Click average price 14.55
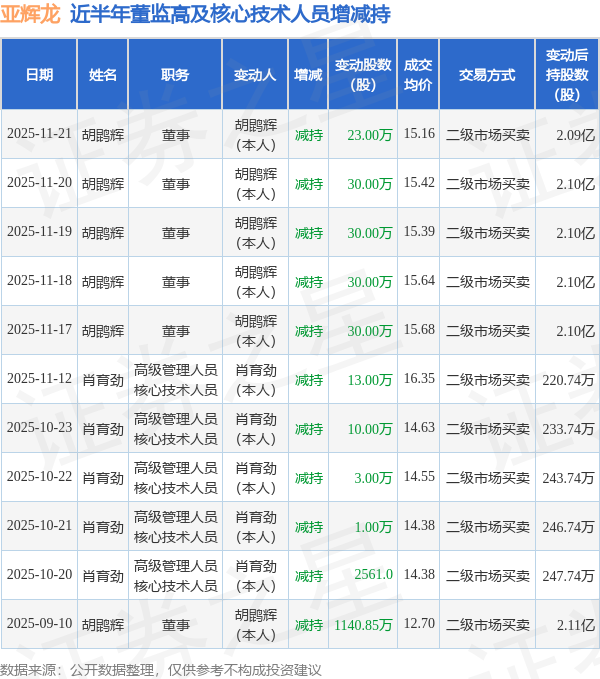This screenshot has height=679, width=600. pos(419,476)
